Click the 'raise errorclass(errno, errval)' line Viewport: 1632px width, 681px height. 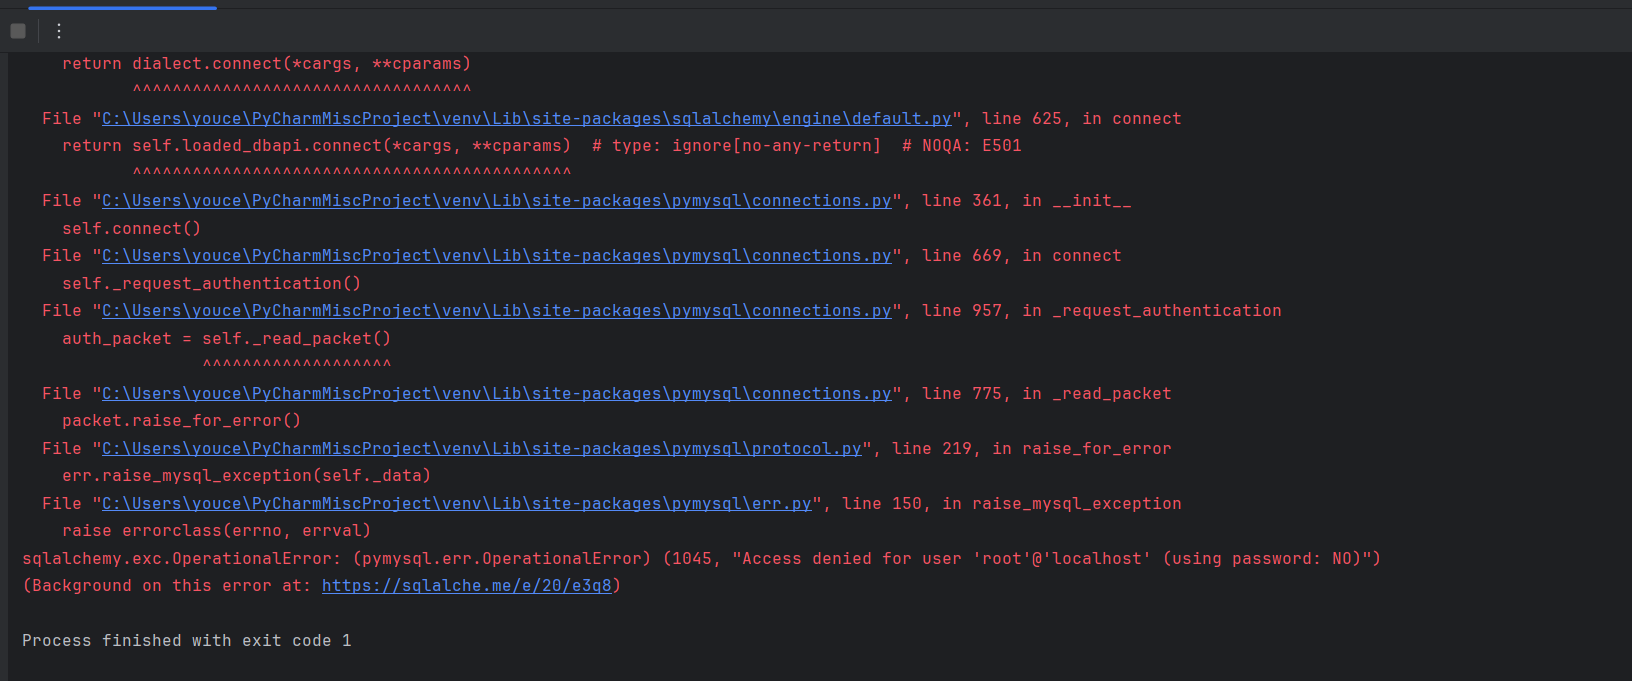[216, 531]
